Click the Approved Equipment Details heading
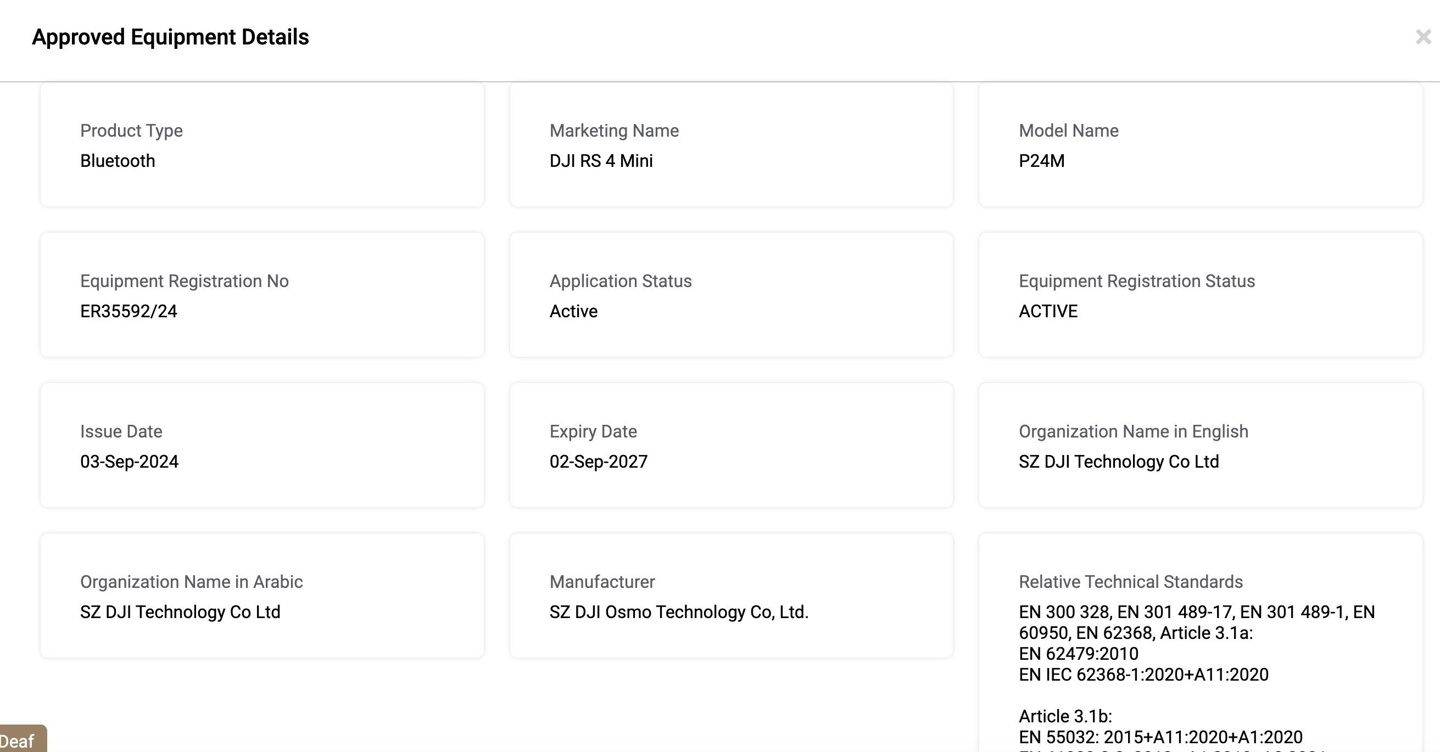Image resolution: width=1440 pixels, height=752 pixels. pos(170,37)
